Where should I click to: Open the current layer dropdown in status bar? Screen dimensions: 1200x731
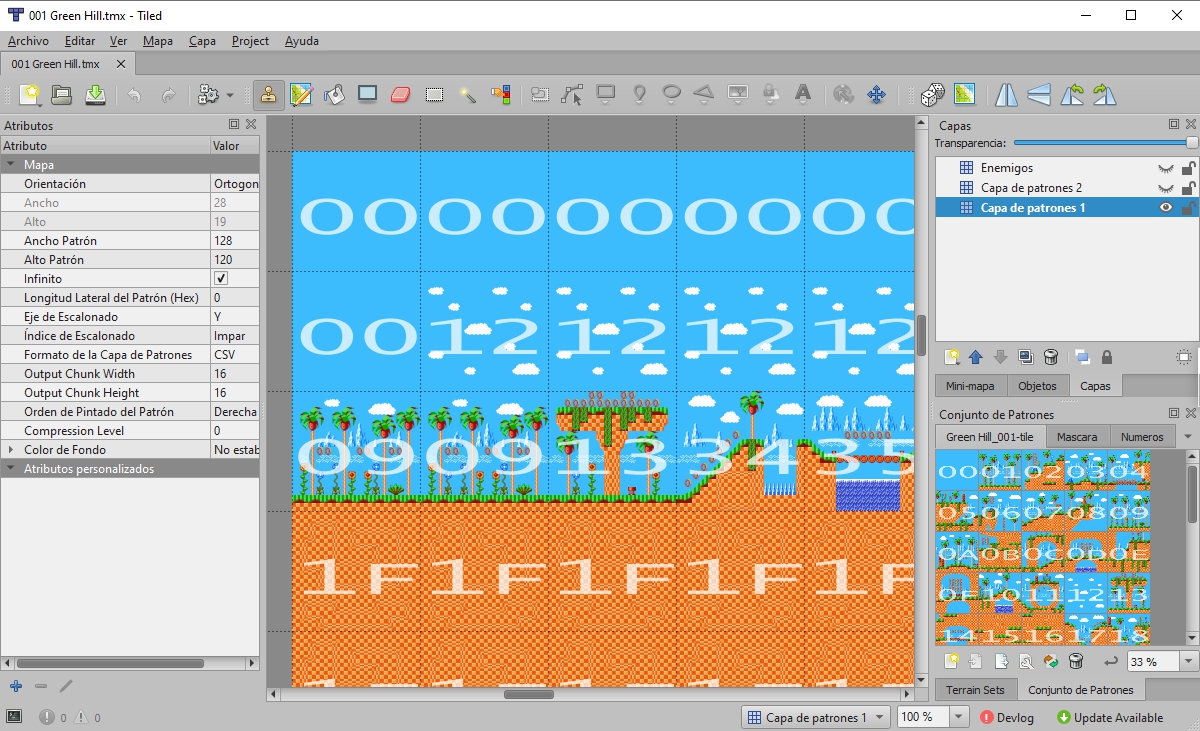(816, 717)
